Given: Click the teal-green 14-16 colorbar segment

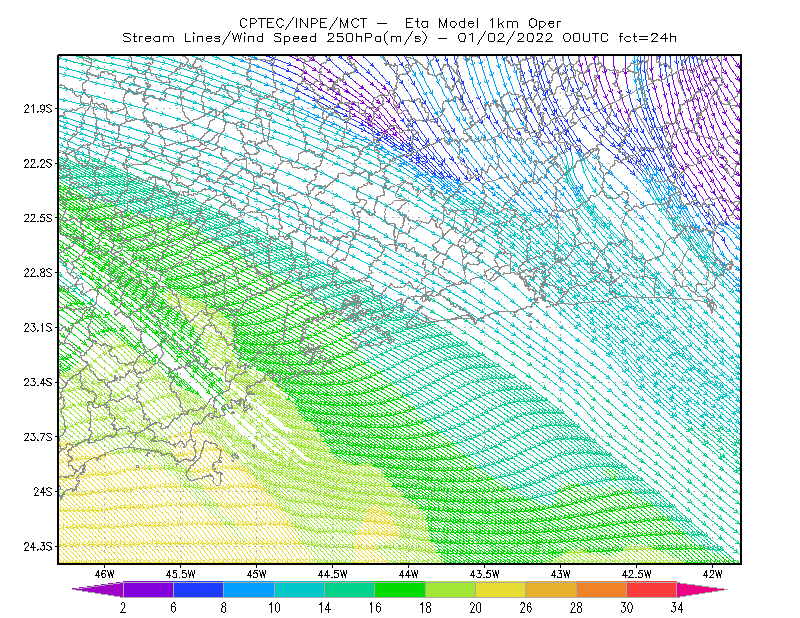Looking at the screenshot, I should click(x=349, y=589).
